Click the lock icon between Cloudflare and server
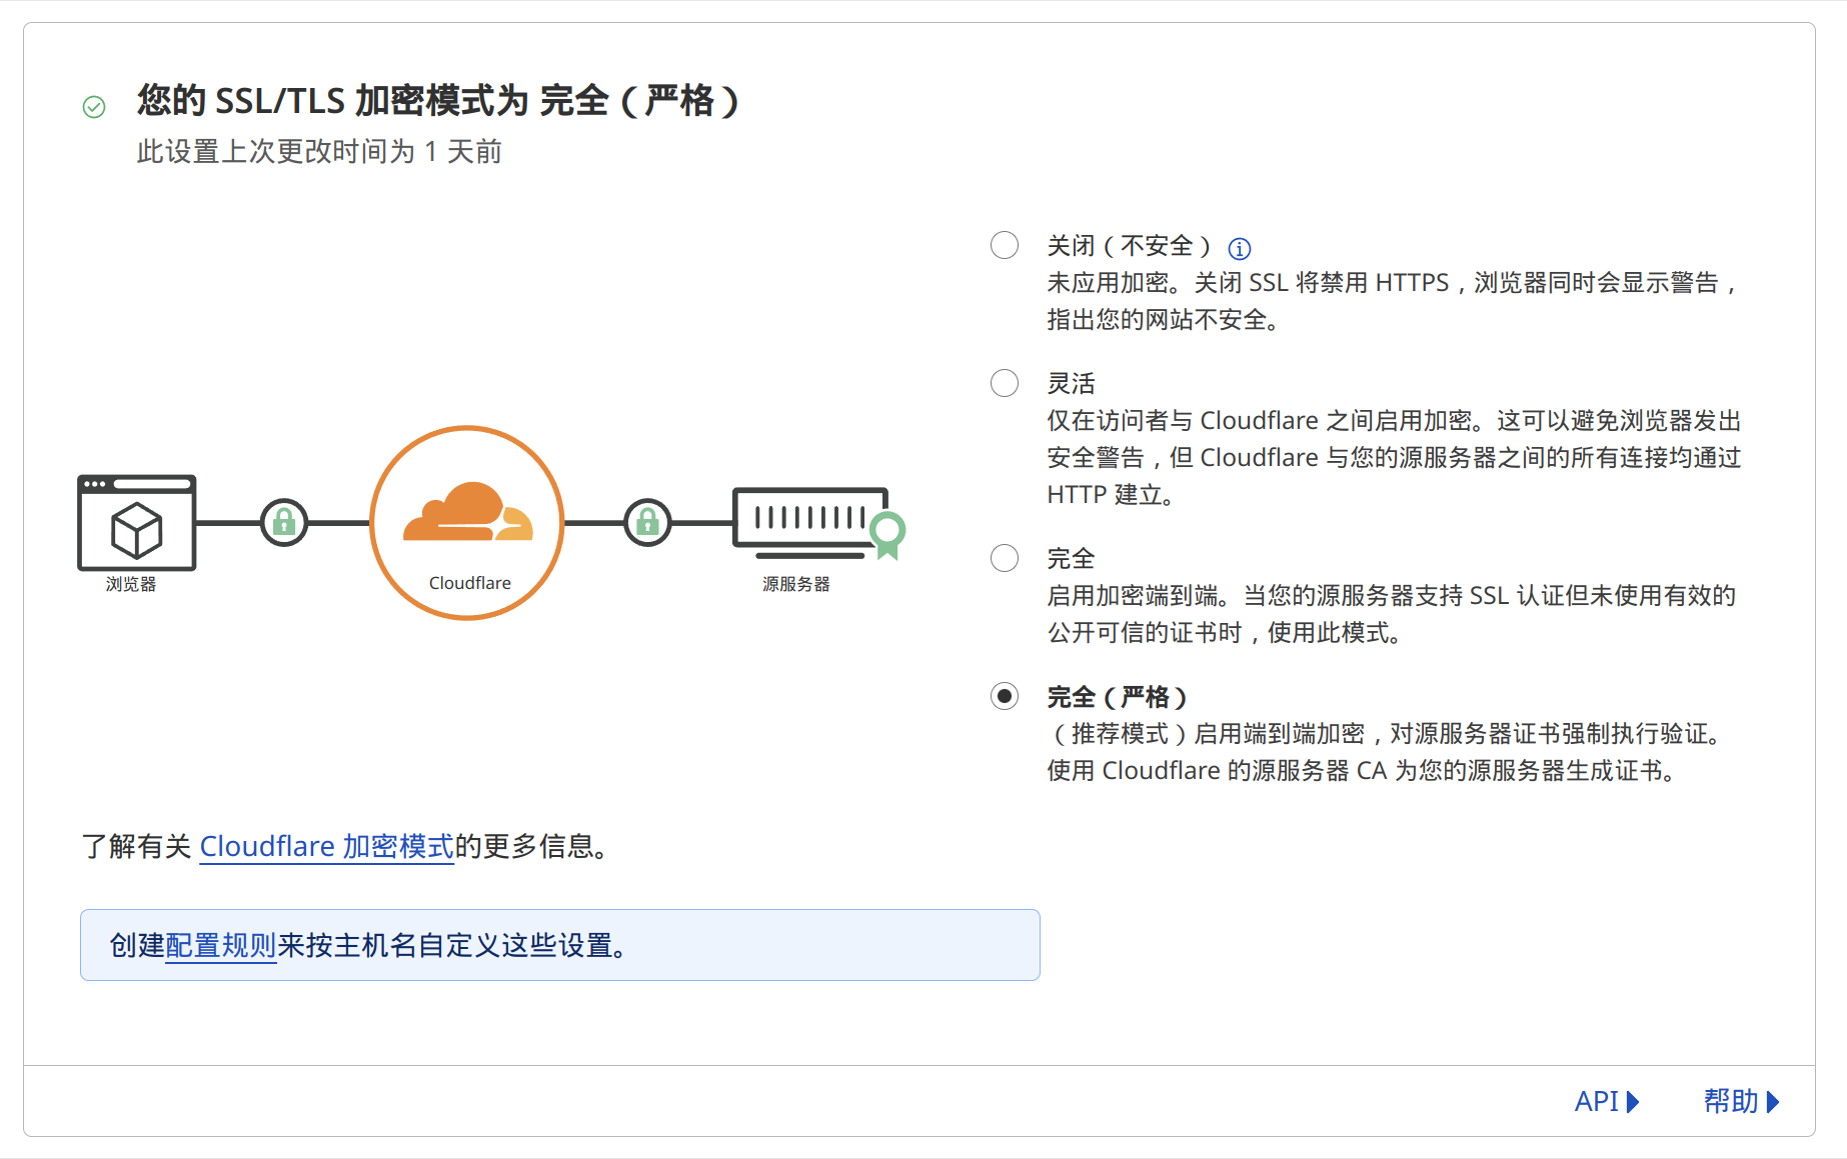 [x=648, y=522]
